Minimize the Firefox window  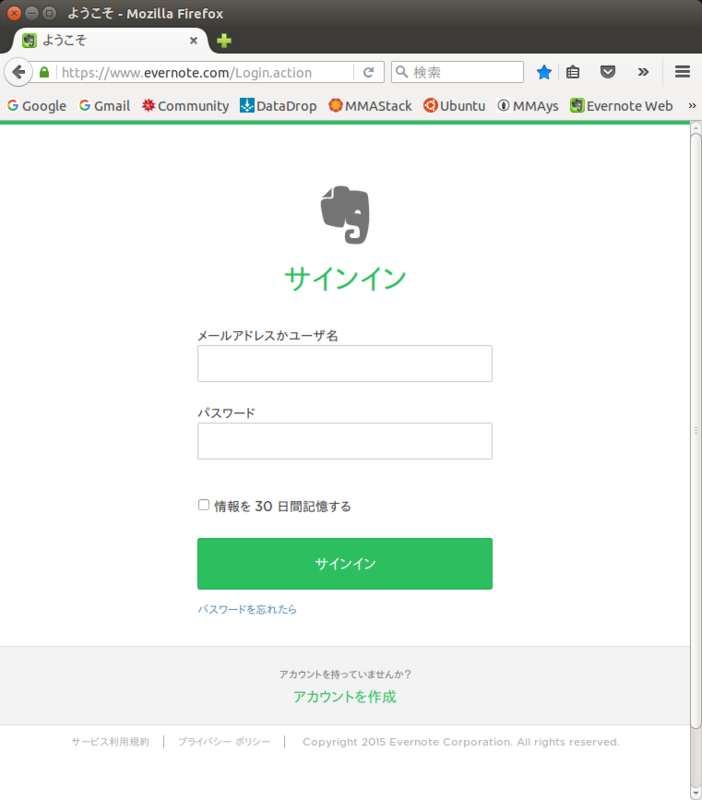pyautogui.click(x=32, y=13)
